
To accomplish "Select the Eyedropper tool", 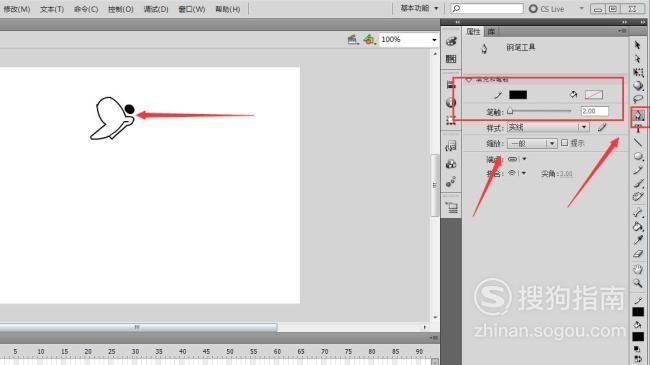I will click(x=638, y=240).
